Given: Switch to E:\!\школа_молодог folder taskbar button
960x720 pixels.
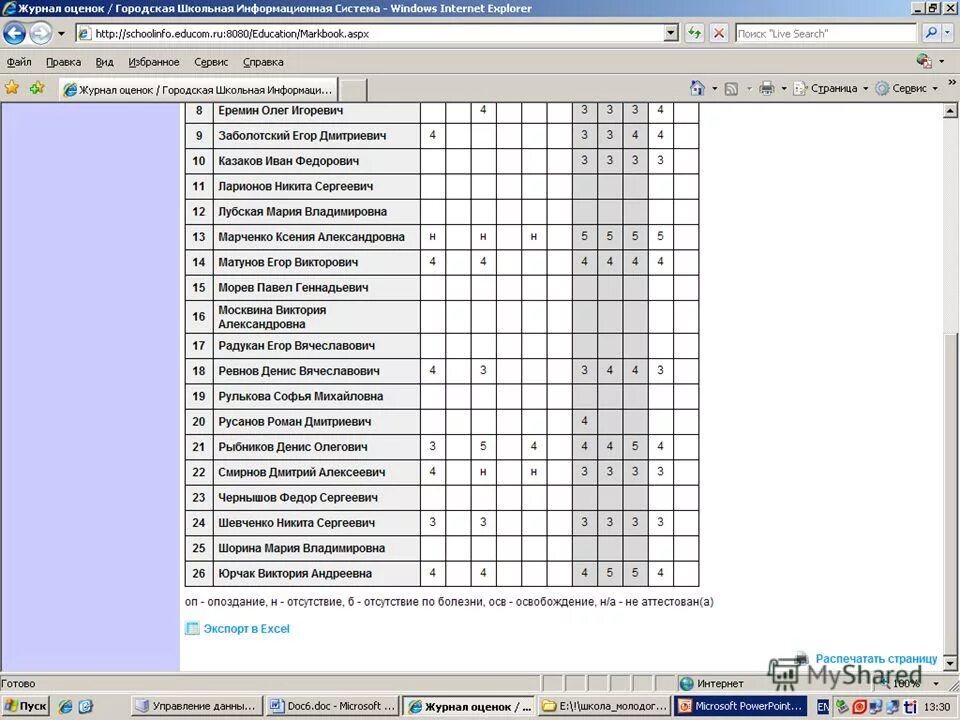Looking at the screenshot, I should tap(604, 706).
